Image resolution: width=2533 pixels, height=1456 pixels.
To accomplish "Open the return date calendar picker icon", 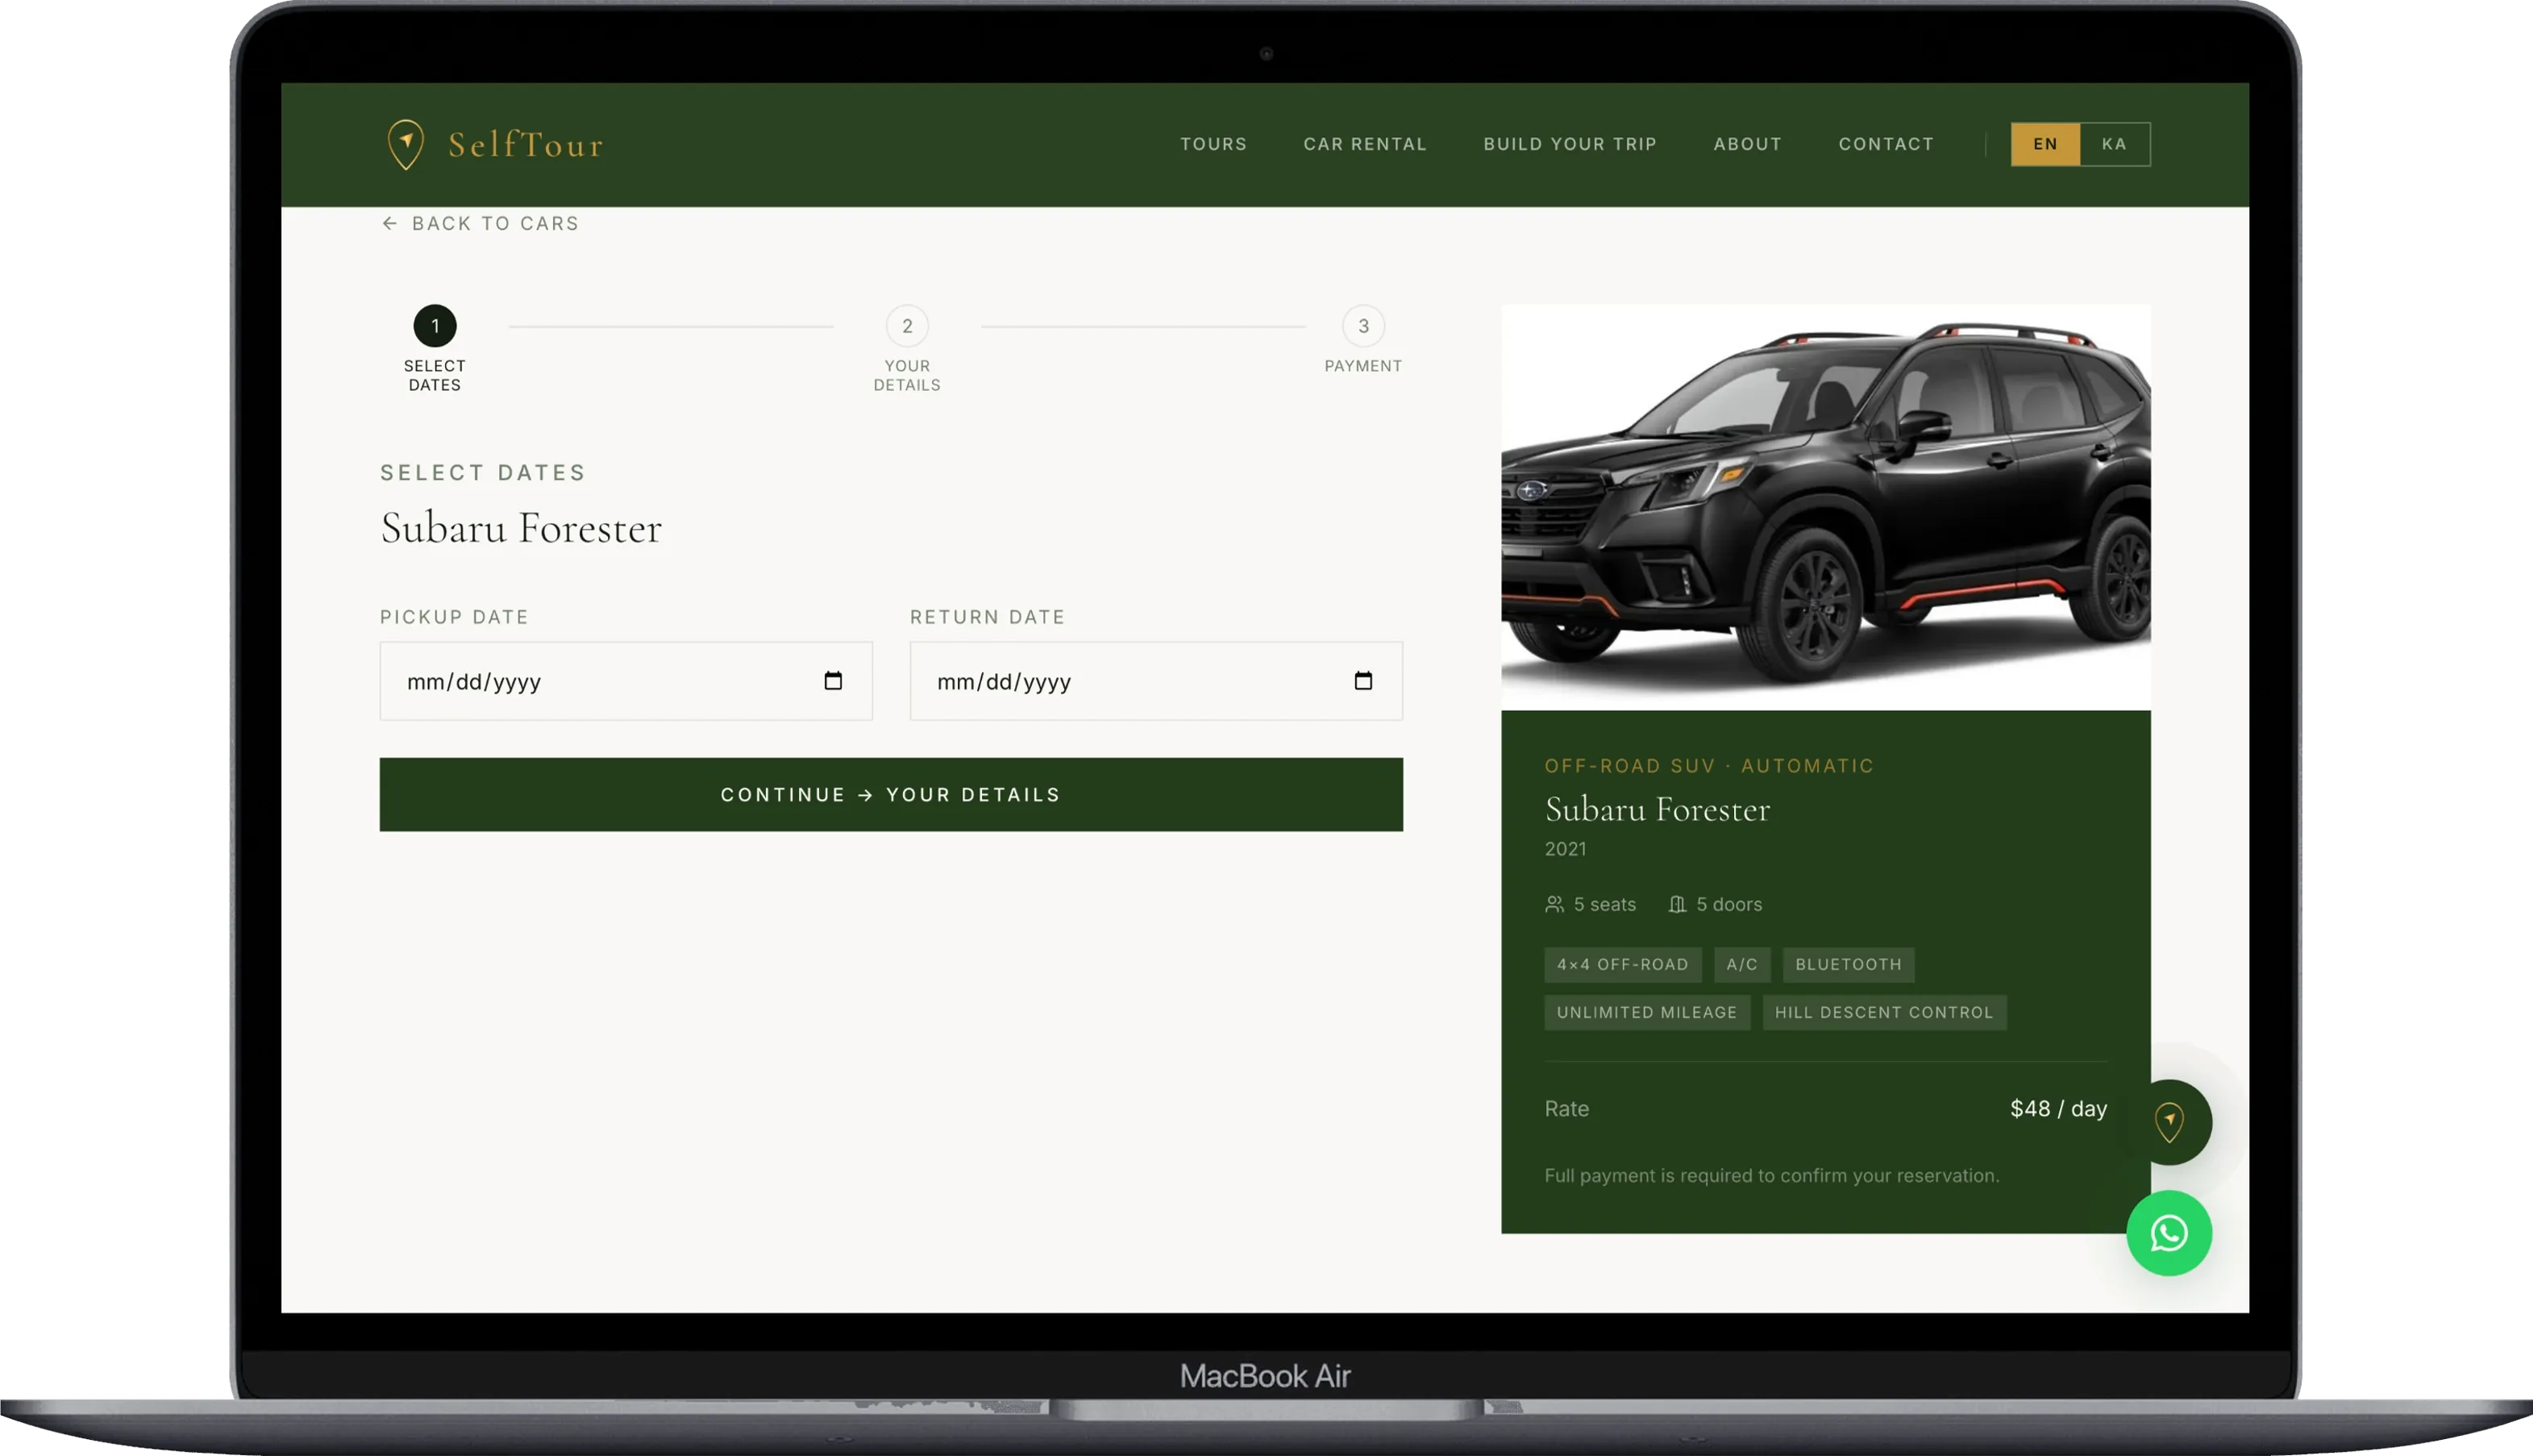I will point(1363,681).
